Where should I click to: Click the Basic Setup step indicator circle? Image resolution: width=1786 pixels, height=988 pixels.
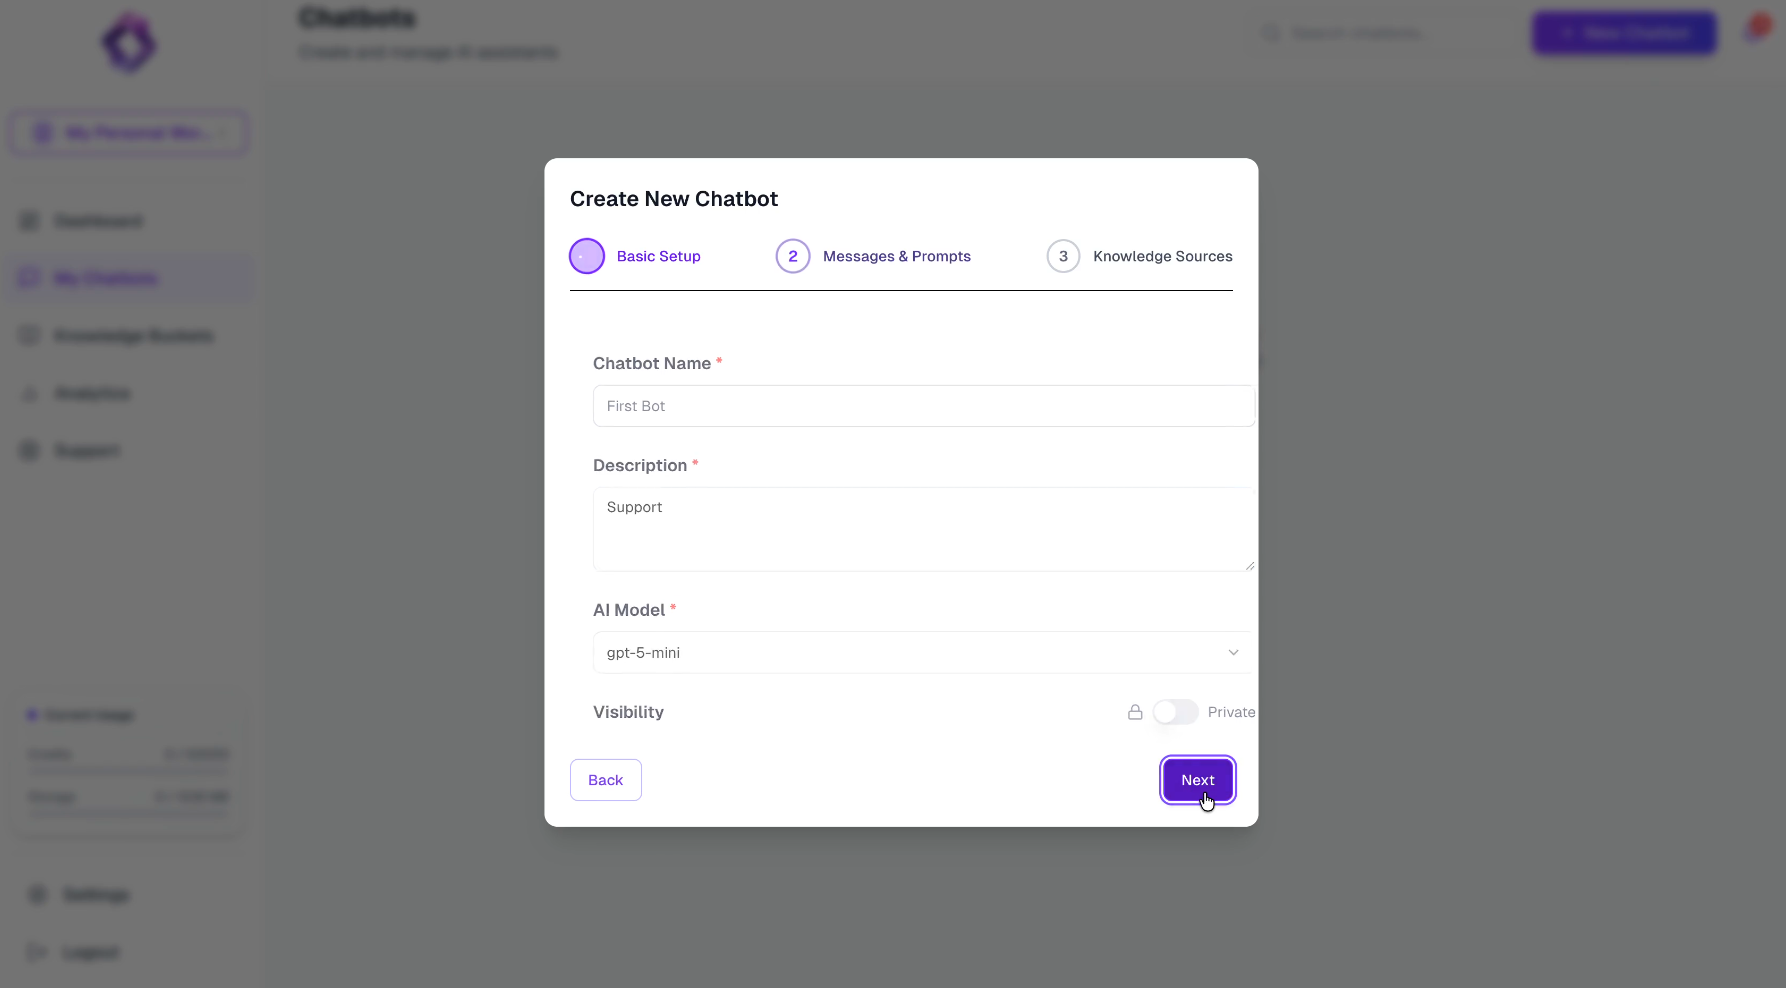click(587, 256)
